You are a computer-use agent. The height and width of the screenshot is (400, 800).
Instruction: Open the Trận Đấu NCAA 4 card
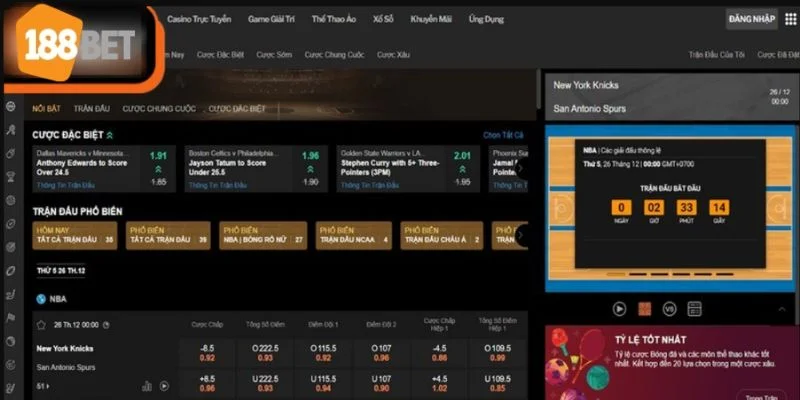[x=354, y=235]
